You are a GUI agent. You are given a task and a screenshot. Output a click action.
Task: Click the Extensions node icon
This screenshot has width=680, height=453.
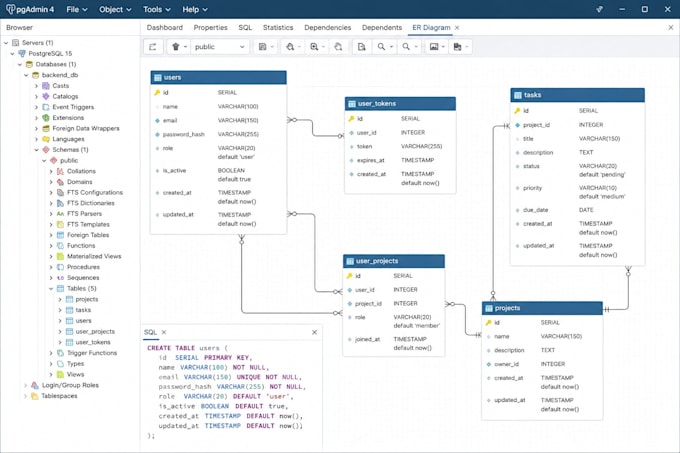coord(46,117)
